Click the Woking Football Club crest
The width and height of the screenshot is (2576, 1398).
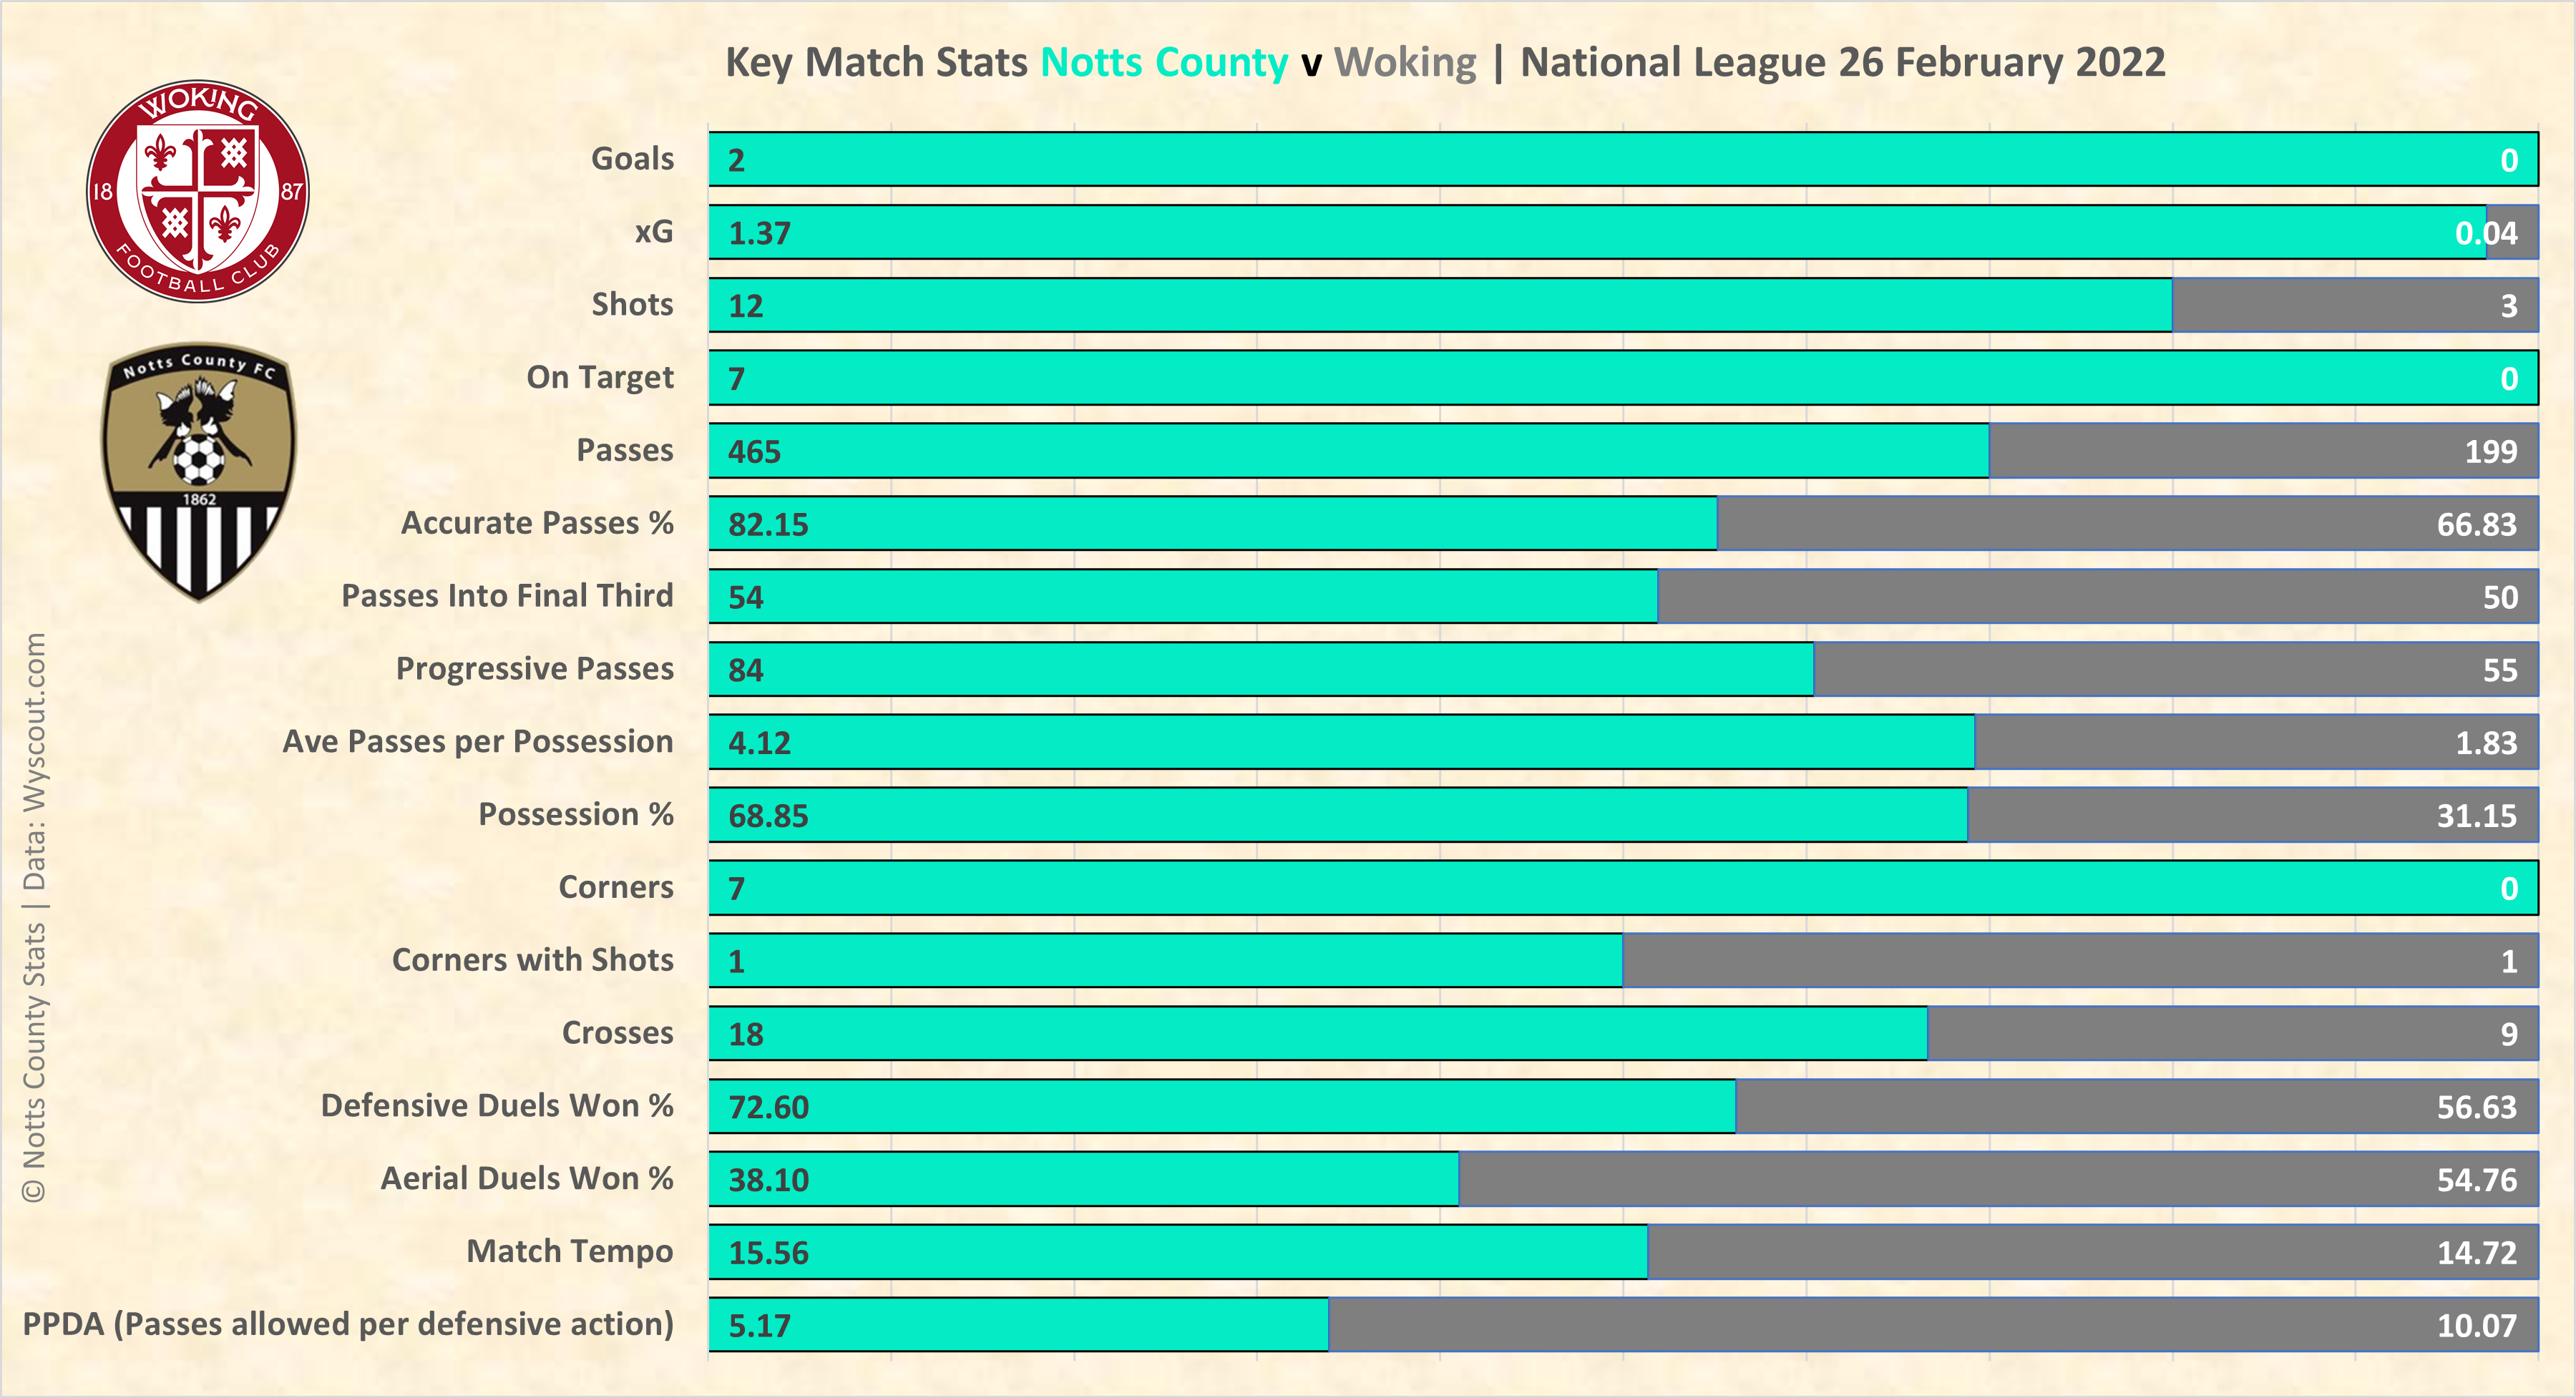tap(198, 191)
